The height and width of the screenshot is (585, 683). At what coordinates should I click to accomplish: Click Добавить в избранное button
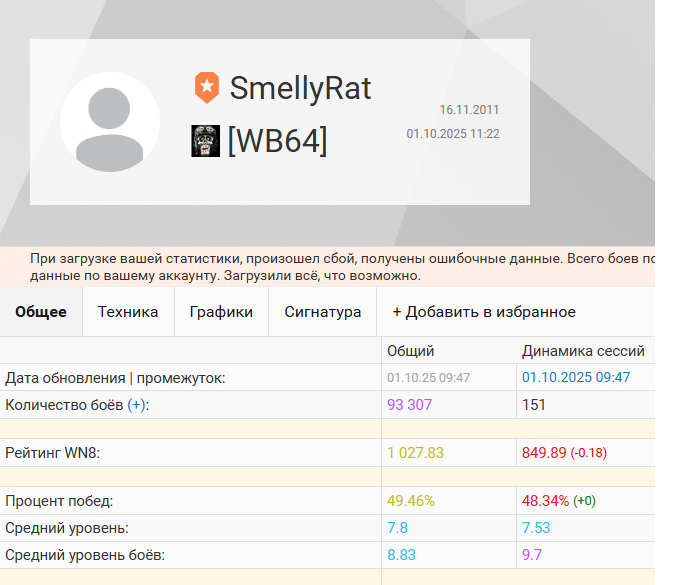(484, 312)
